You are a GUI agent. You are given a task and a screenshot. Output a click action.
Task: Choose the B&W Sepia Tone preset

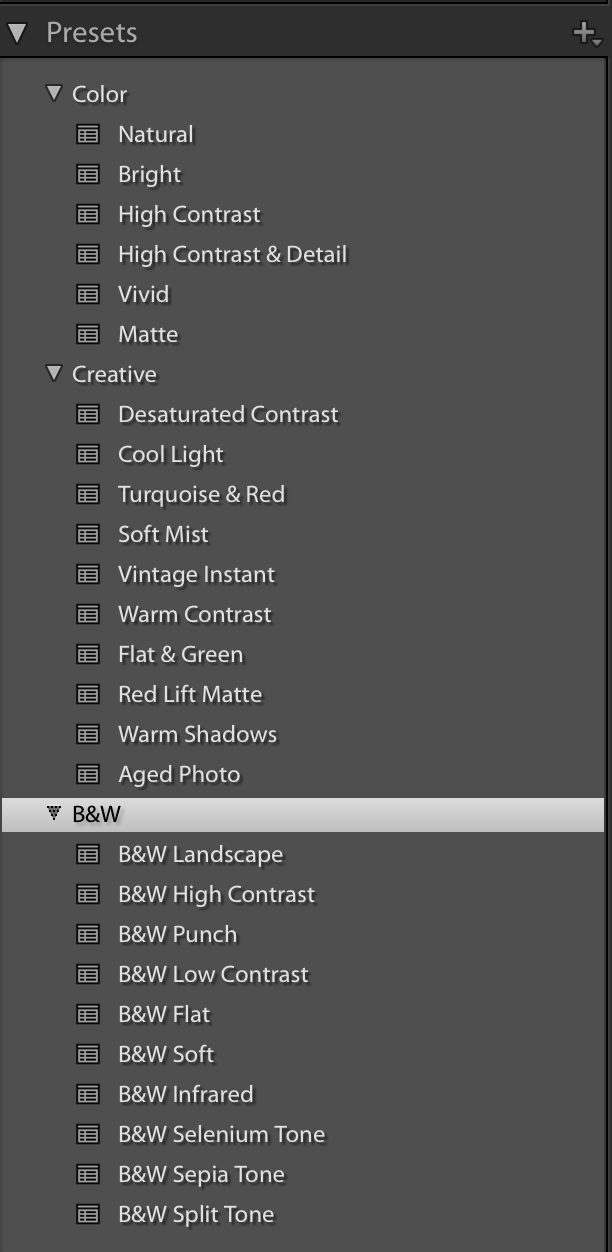point(201,1174)
